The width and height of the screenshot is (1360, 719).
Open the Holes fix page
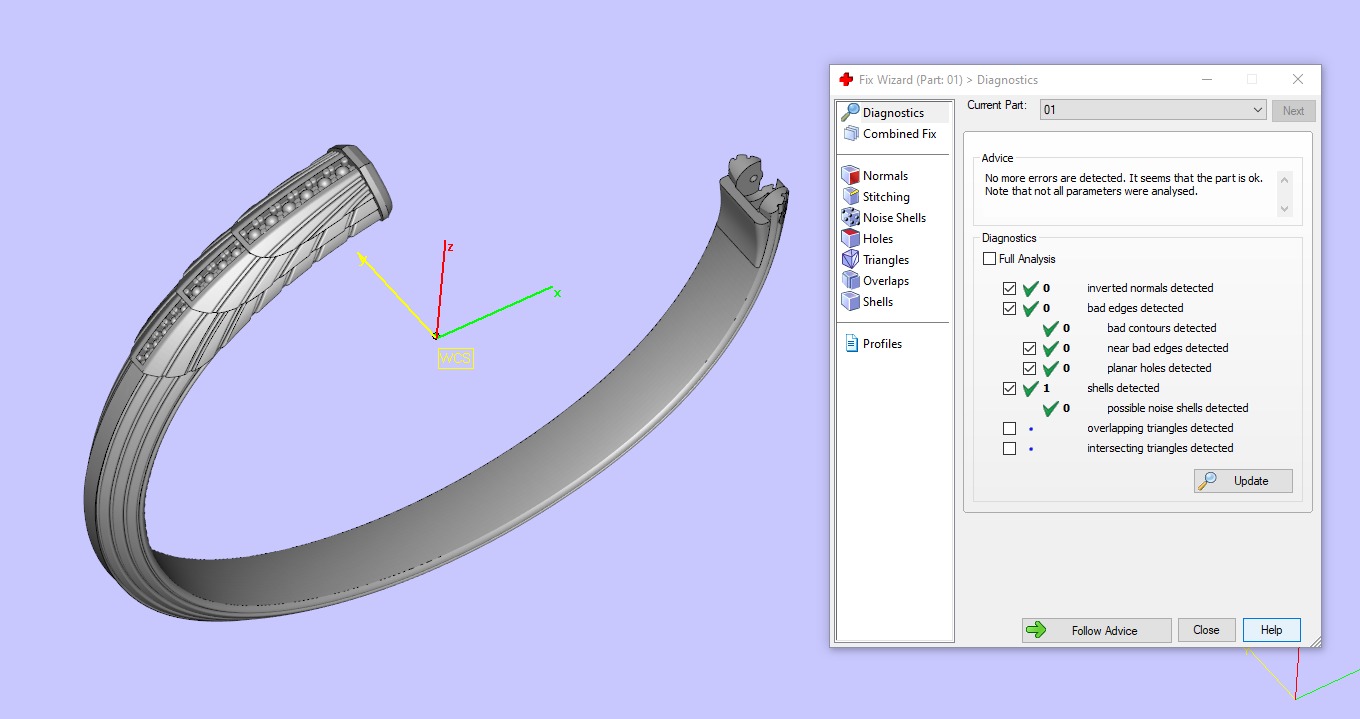878,239
